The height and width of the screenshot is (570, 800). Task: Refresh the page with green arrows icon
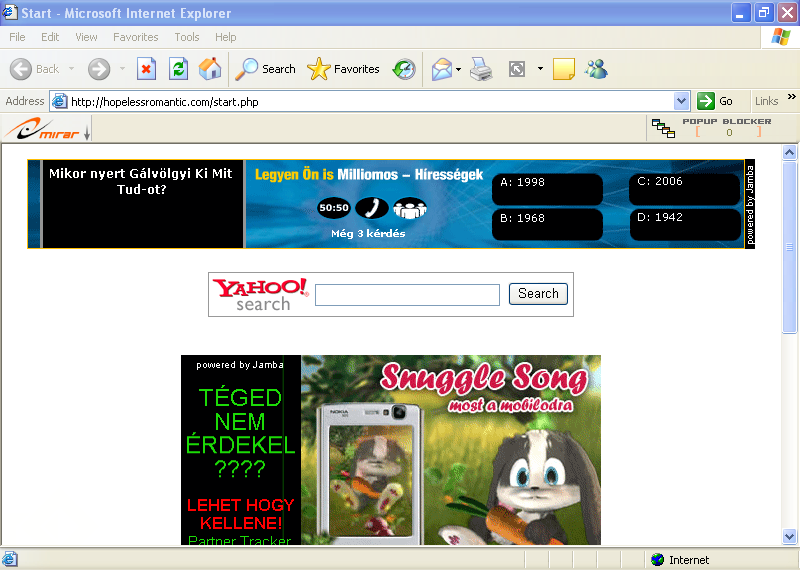[179, 69]
